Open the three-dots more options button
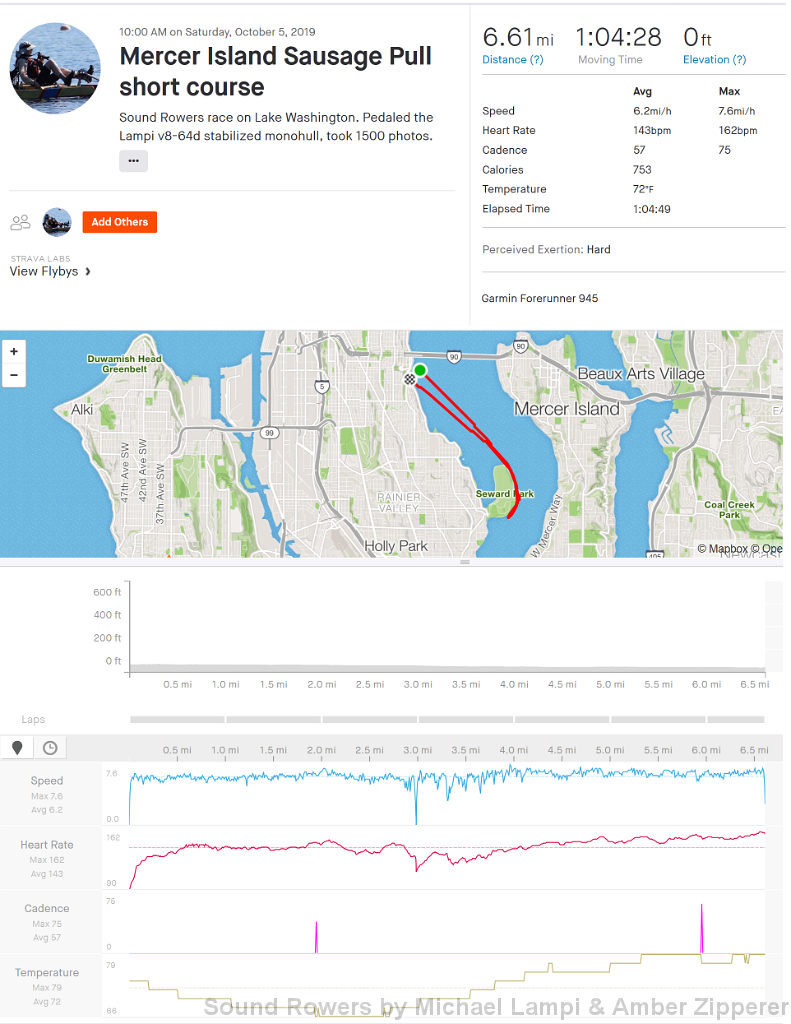 [133, 160]
